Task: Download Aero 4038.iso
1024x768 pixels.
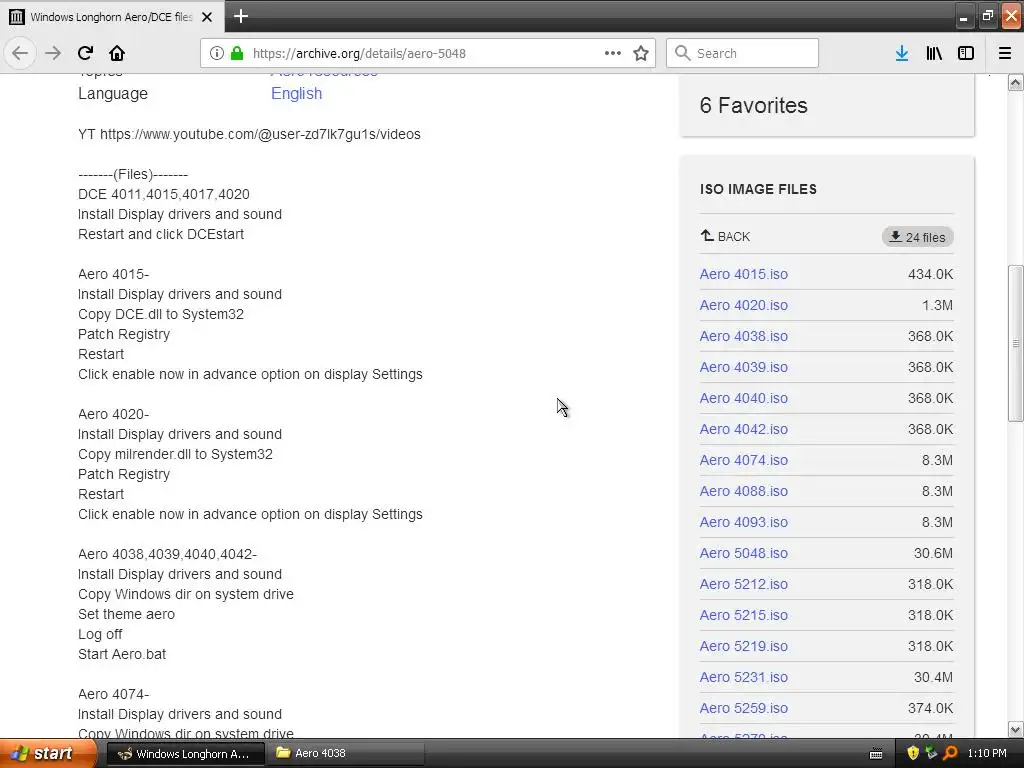Action: click(744, 336)
